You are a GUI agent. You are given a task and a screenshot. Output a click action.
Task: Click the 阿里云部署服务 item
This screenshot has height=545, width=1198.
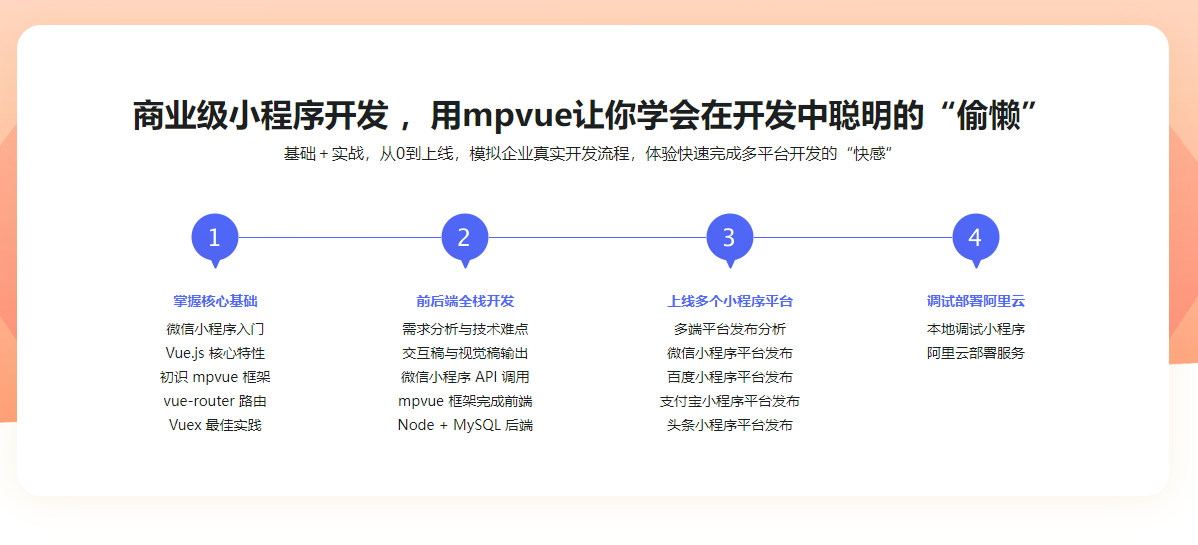pyautogui.click(x=975, y=353)
